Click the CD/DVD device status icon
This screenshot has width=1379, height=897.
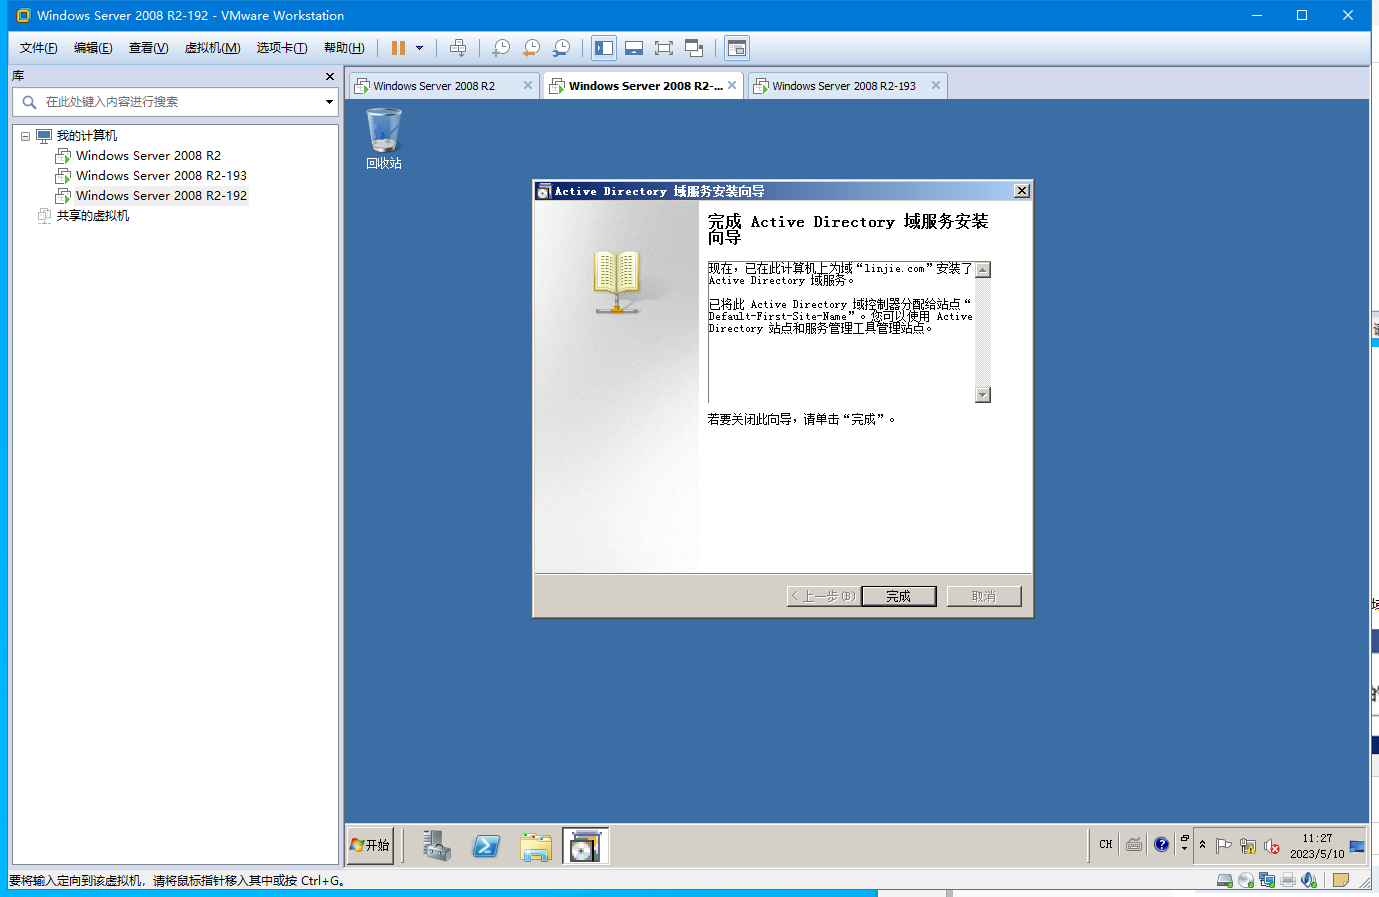[x=1246, y=880]
